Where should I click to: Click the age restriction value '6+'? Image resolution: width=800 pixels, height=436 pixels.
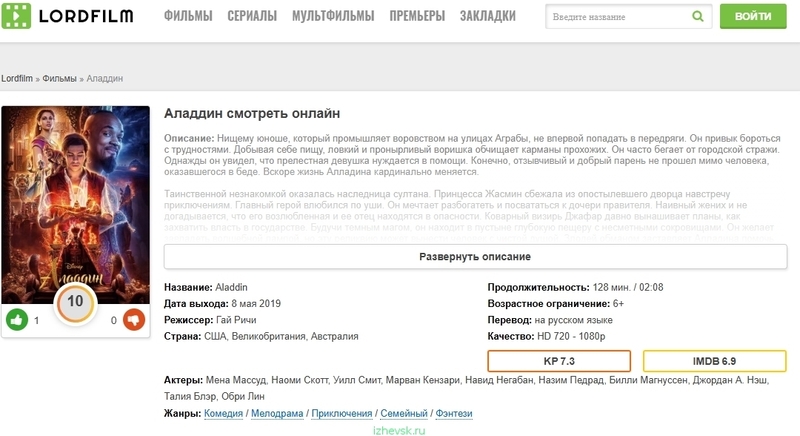coord(618,303)
